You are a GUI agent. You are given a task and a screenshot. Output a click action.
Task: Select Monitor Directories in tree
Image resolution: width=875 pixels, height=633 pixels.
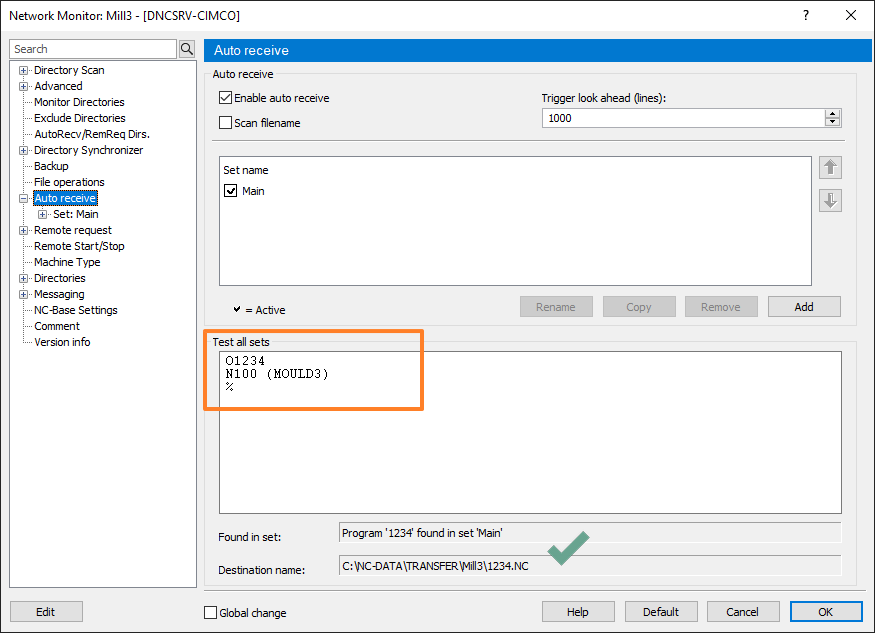[79, 102]
